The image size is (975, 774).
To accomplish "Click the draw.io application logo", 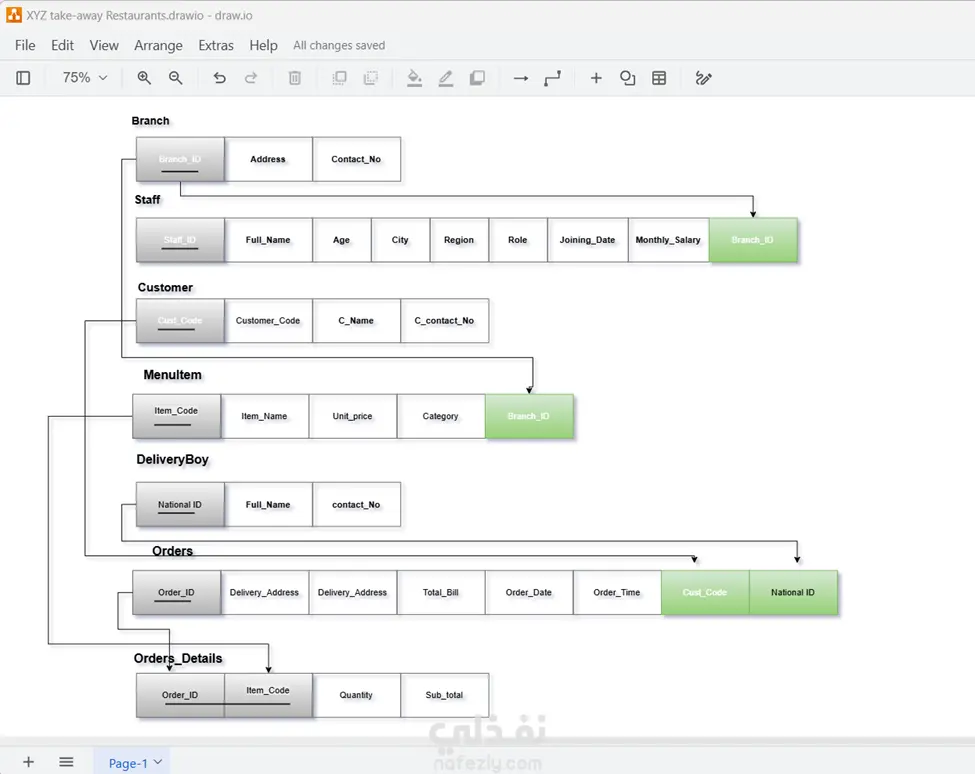I will click(14, 15).
